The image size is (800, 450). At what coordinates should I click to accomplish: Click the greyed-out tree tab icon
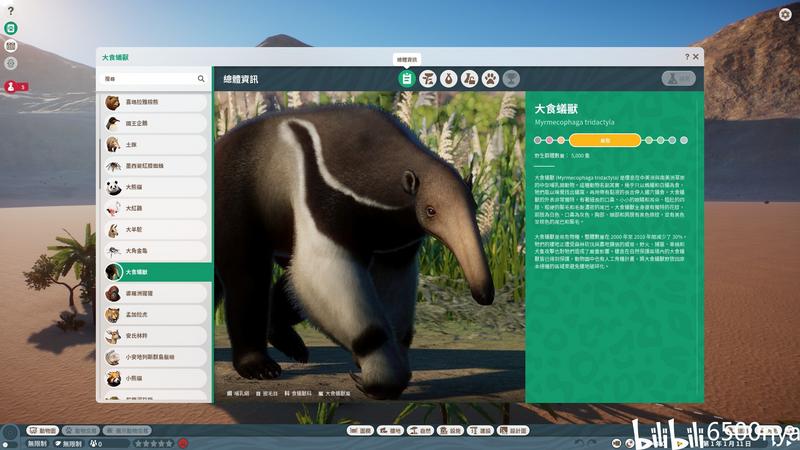[x=511, y=79]
